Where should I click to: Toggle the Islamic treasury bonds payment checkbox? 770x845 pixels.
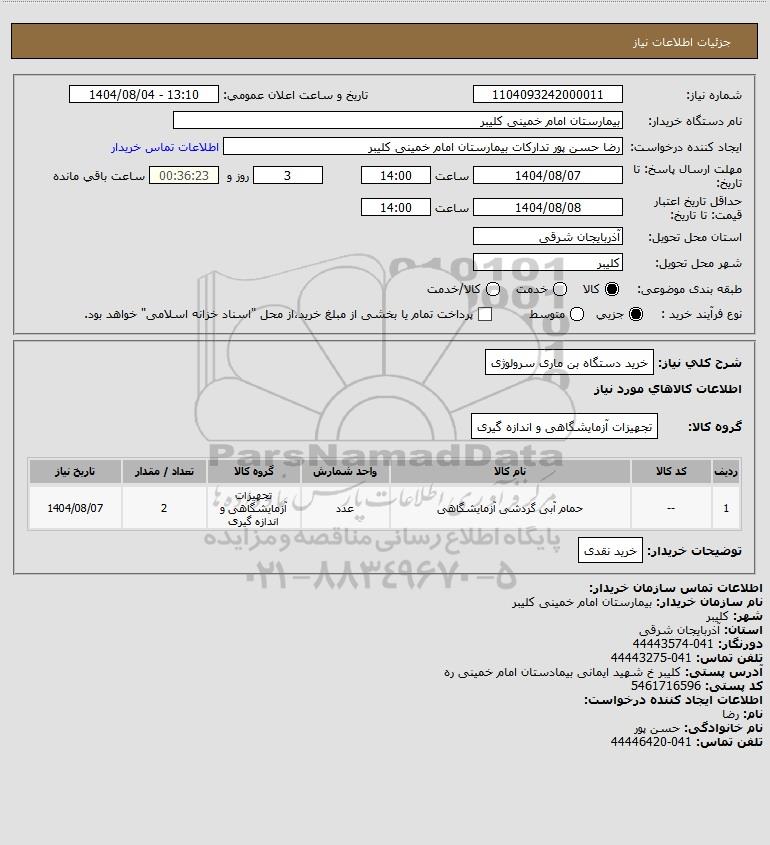tap(485, 314)
